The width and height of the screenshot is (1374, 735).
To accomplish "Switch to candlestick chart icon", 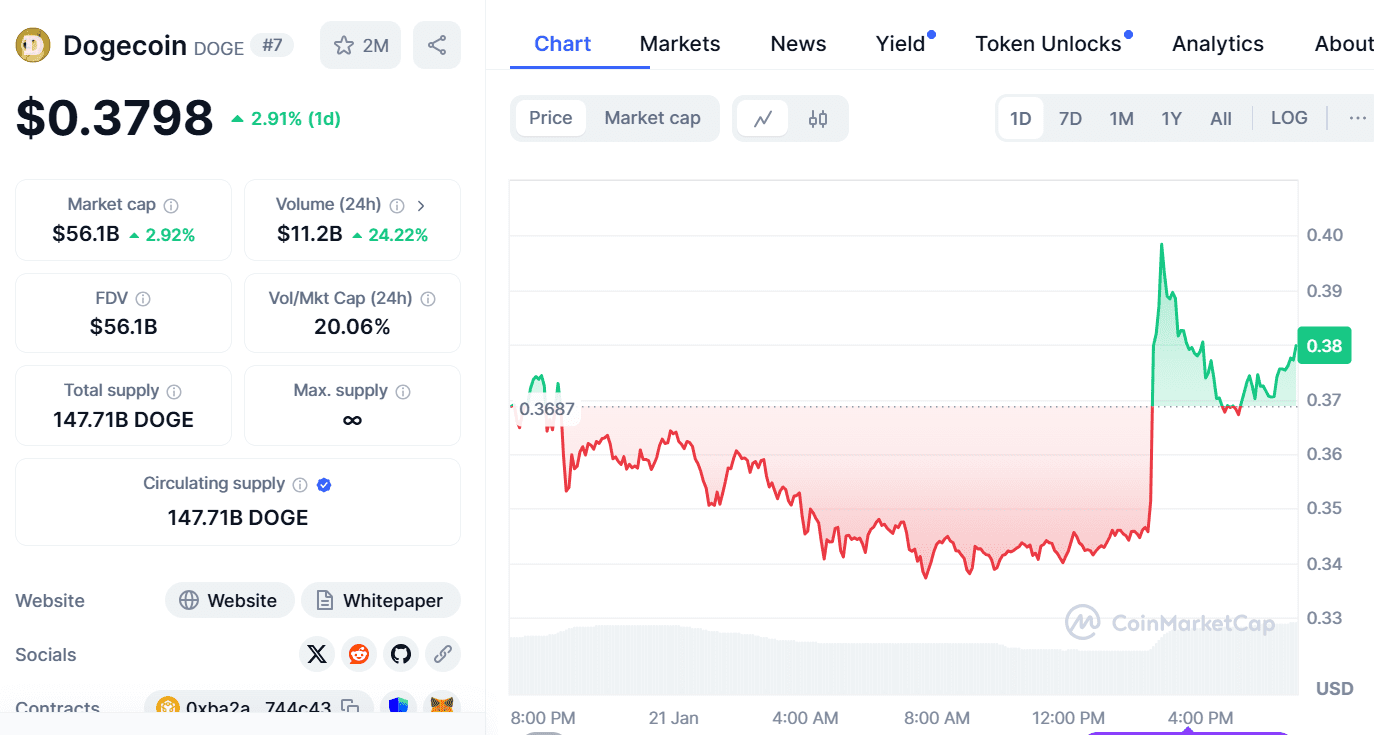I will tap(818, 119).
